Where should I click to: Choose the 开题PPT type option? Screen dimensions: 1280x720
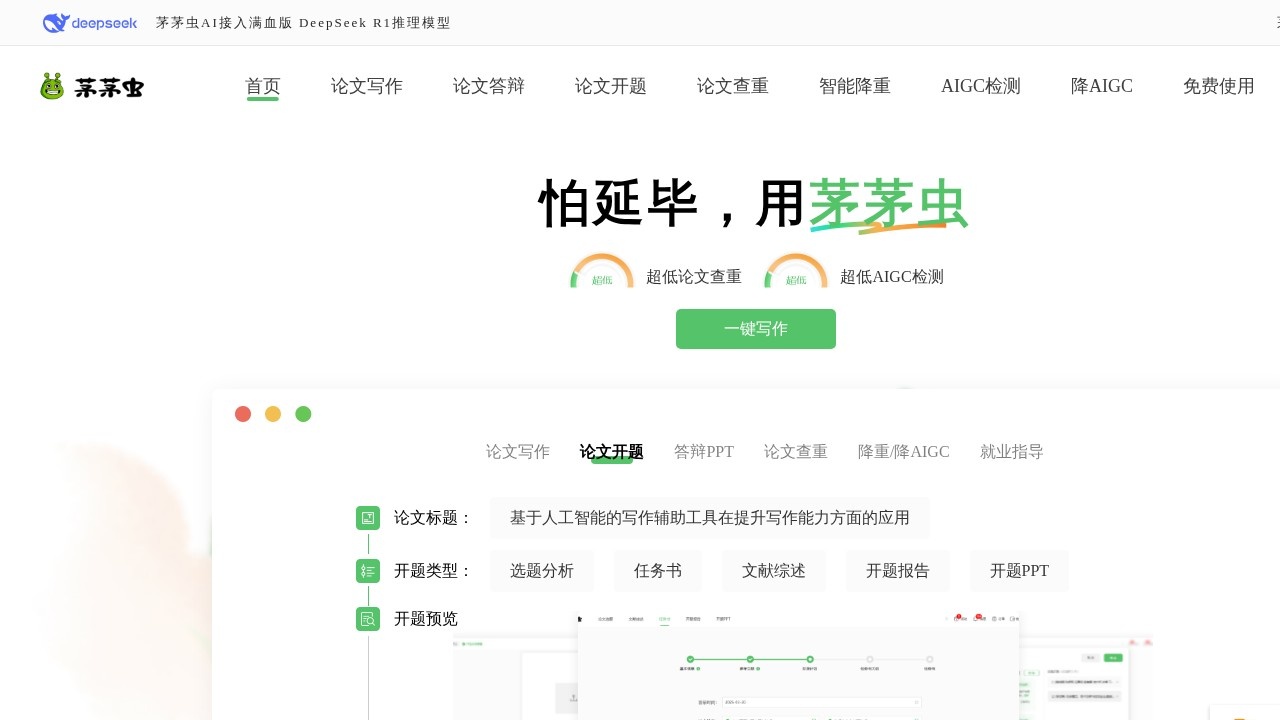coord(1020,571)
